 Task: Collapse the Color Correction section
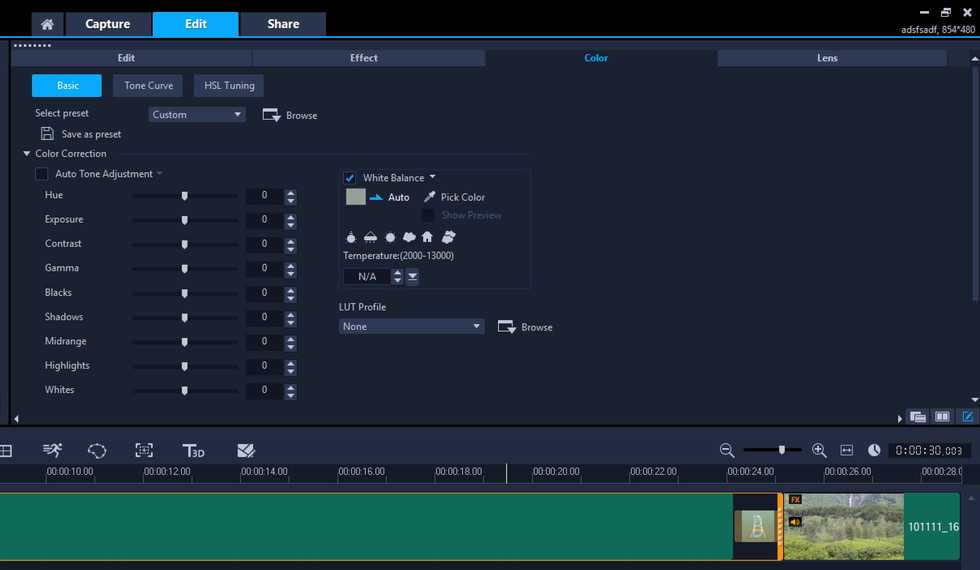pos(27,154)
